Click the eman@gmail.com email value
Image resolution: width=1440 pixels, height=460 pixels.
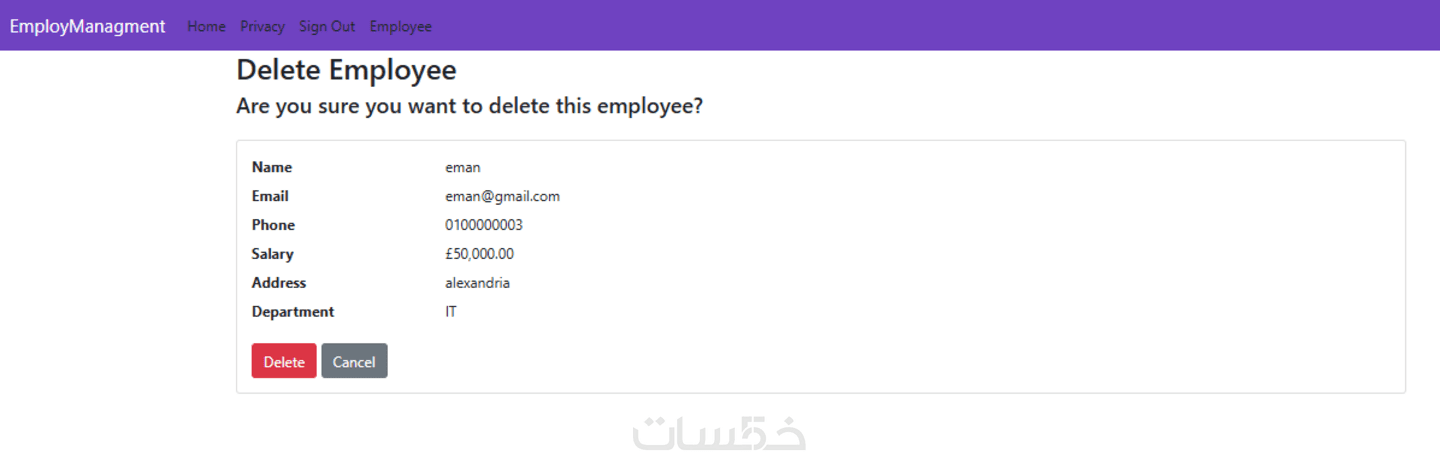[502, 196]
